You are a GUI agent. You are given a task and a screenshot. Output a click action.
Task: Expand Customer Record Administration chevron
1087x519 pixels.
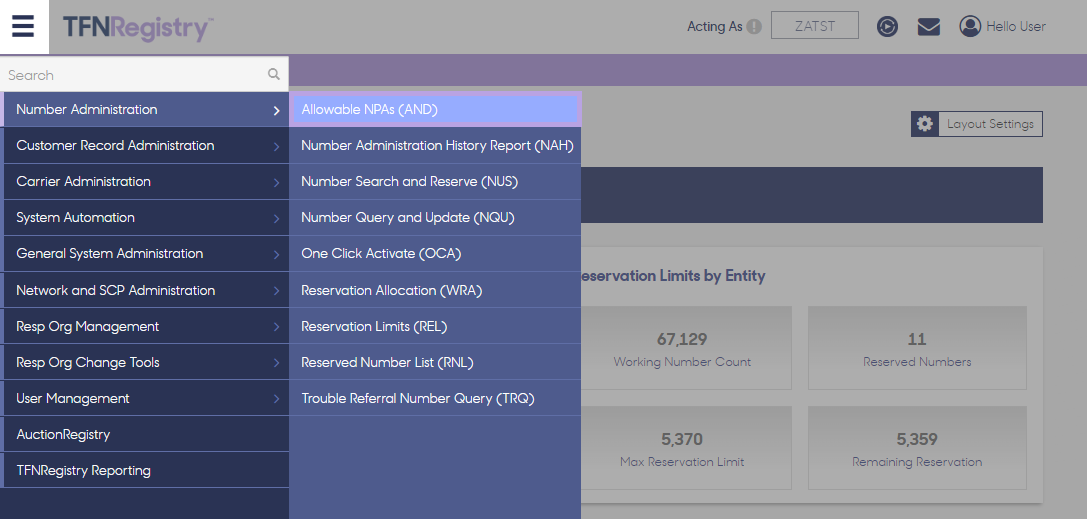click(277, 147)
